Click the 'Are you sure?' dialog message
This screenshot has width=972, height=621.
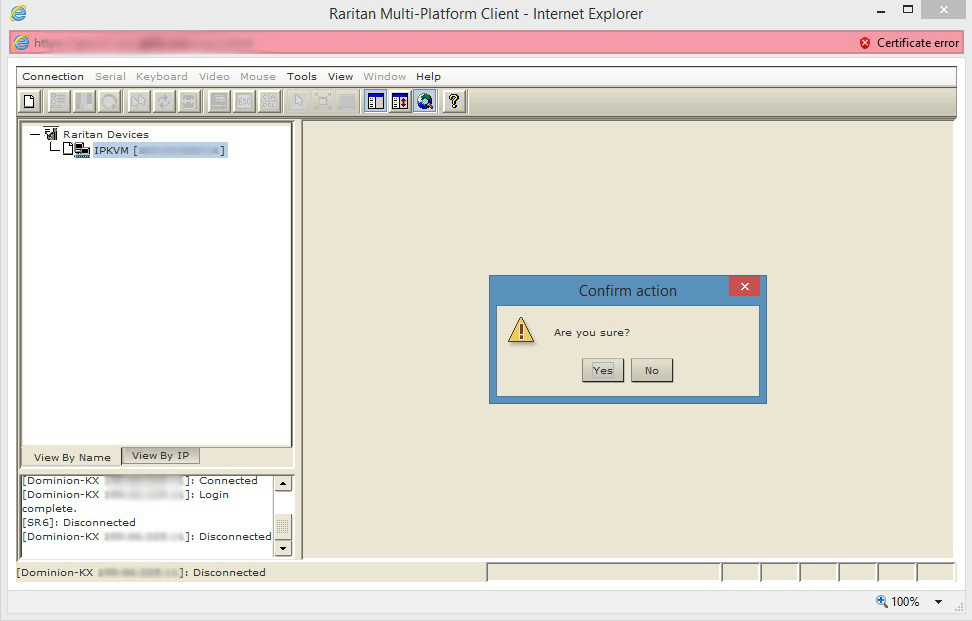tap(591, 333)
